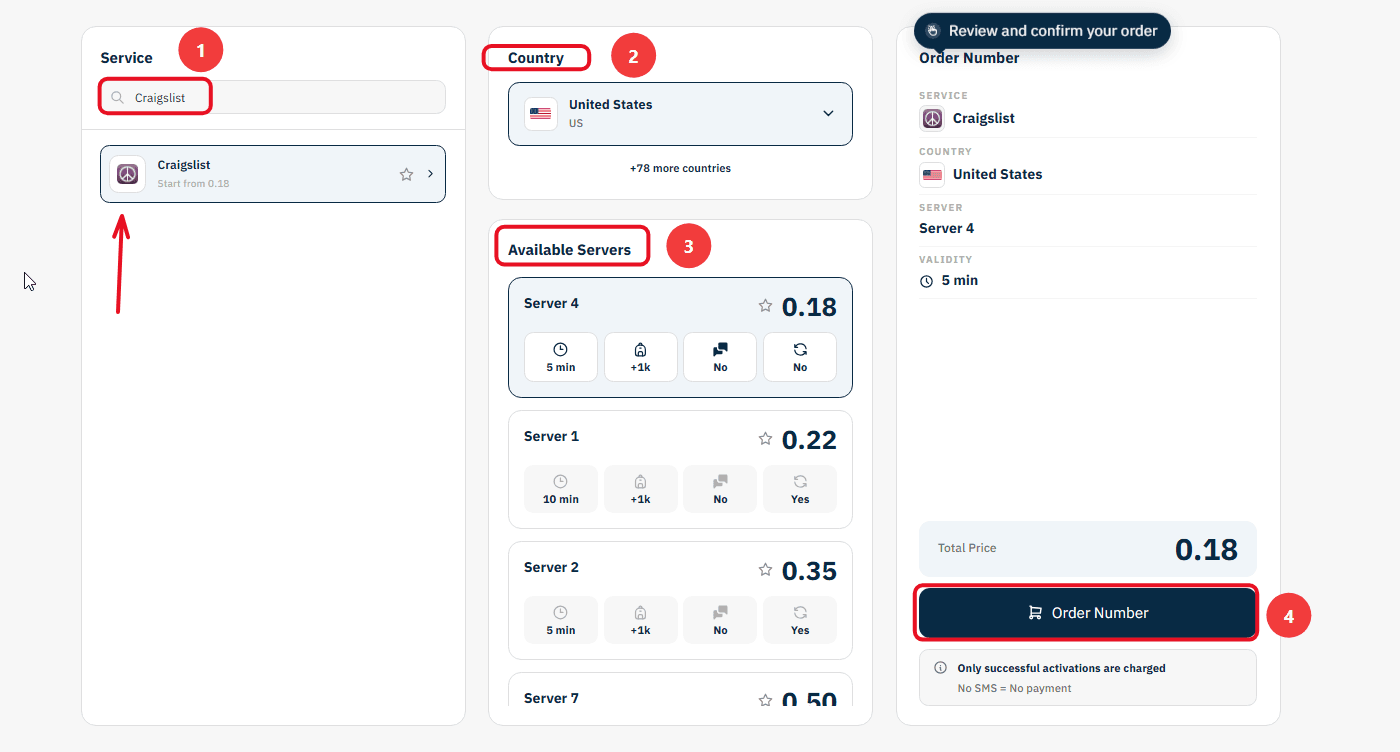Select the 'Server 7' card title
The width and height of the screenshot is (1400, 752).
pos(551,698)
